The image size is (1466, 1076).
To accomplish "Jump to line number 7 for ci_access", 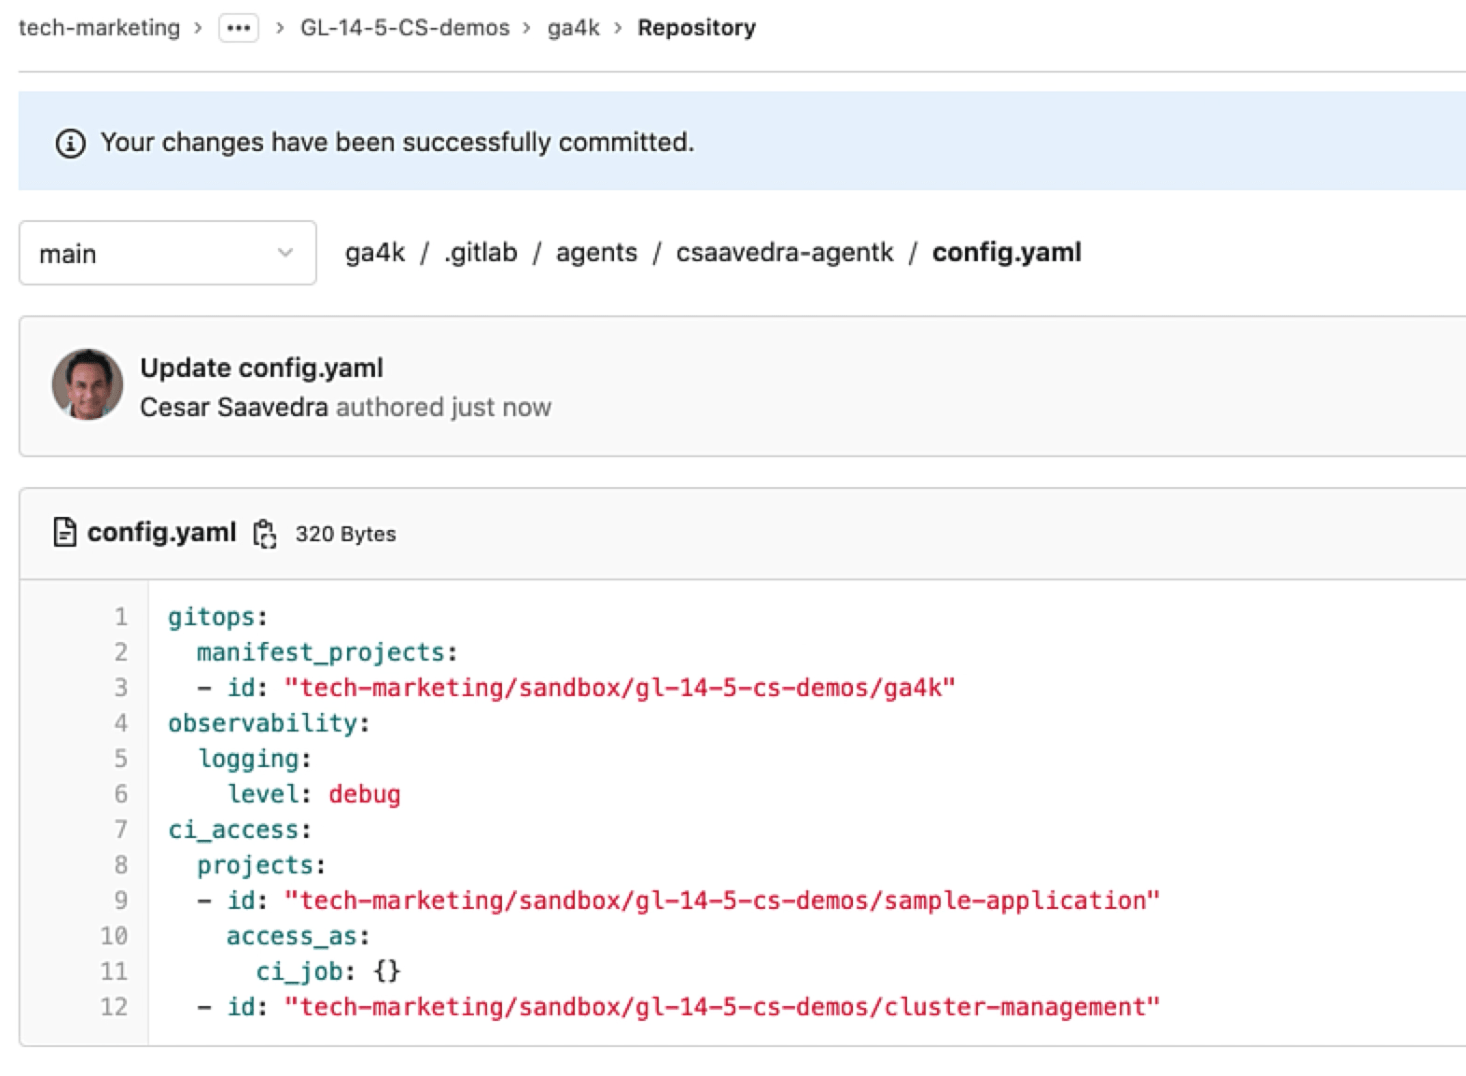I will (121, 830).
